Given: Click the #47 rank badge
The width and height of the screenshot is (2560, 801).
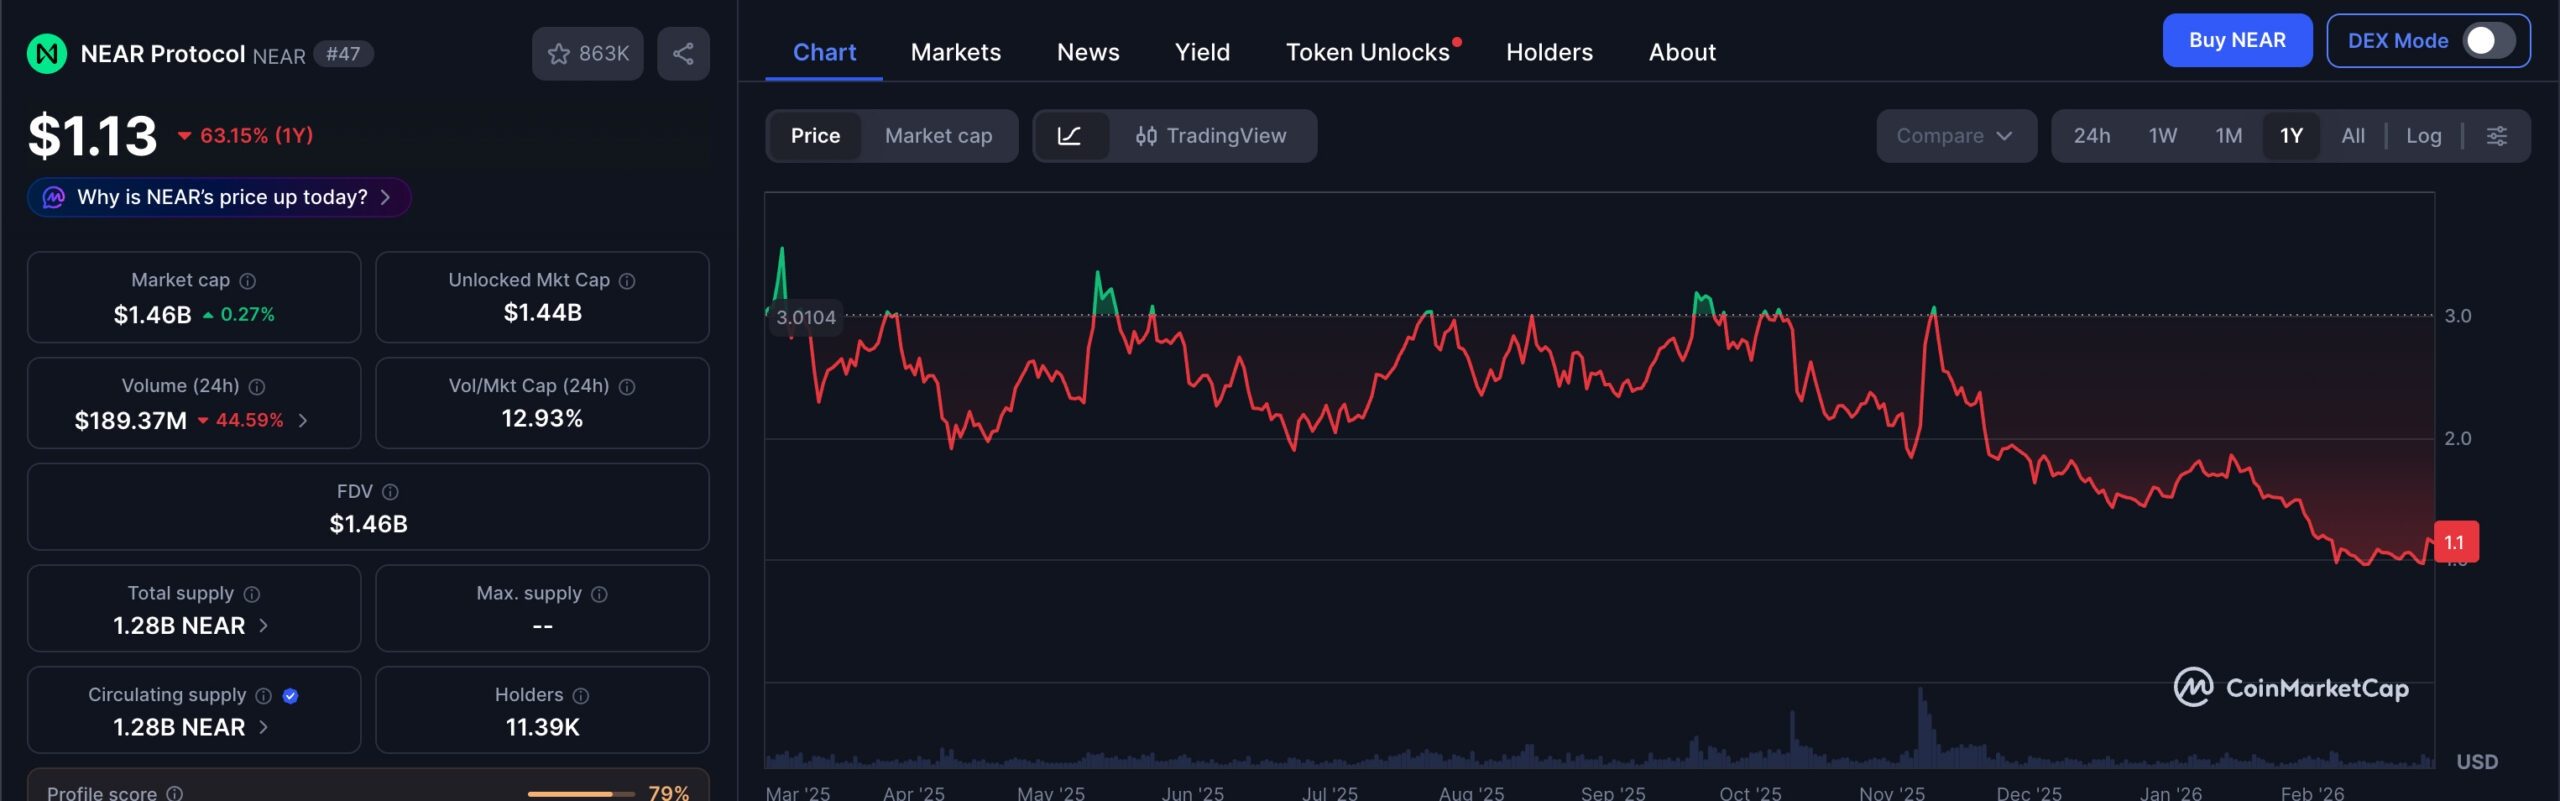Looking at the screenshot, I should pyautogui.click(x=343, y=54).
